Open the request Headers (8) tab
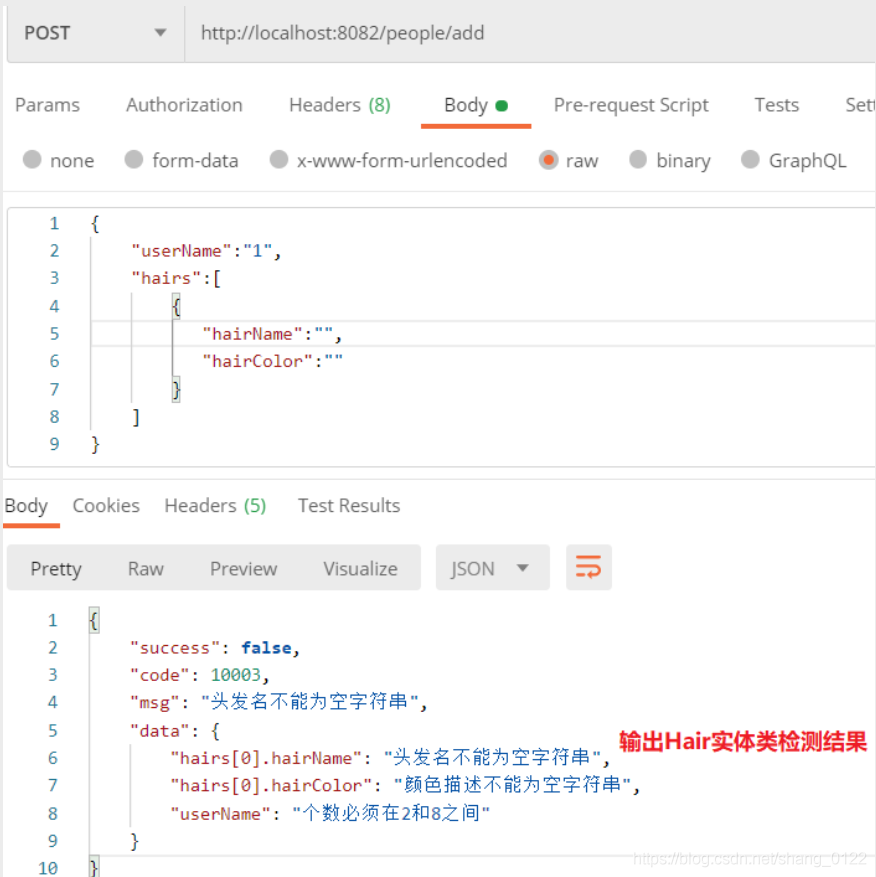This screenshot has height=877, width=876. (340, 105)
